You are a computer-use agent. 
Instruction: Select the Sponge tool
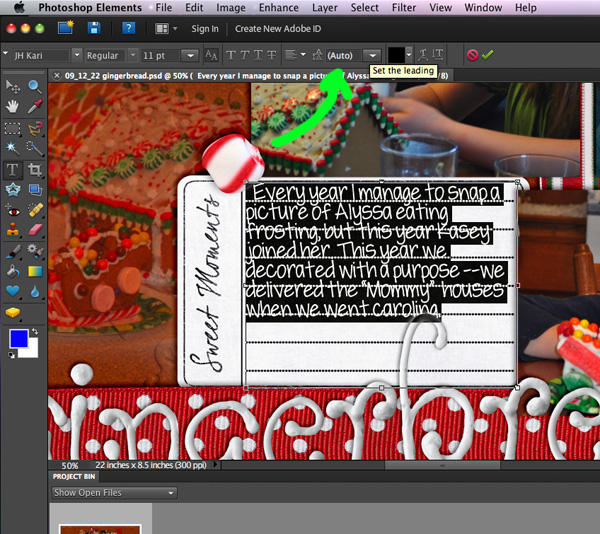(13, 313)
